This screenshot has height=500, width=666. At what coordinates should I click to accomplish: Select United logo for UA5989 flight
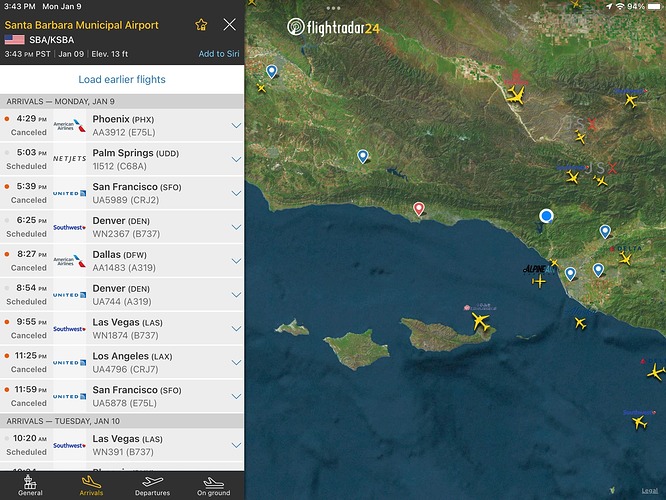[70, 193]
